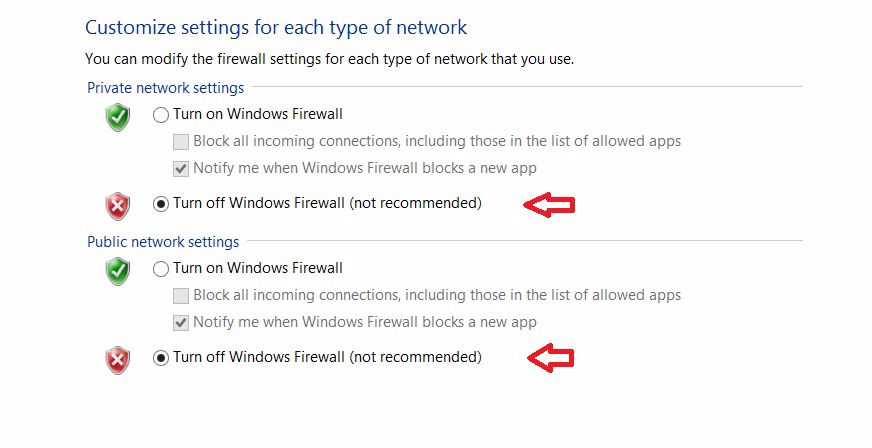This screenshot has height=448, width=872.
Task: Select the Private 'Turn off Windows Firewall' radio button
Action: pos(161,204)
